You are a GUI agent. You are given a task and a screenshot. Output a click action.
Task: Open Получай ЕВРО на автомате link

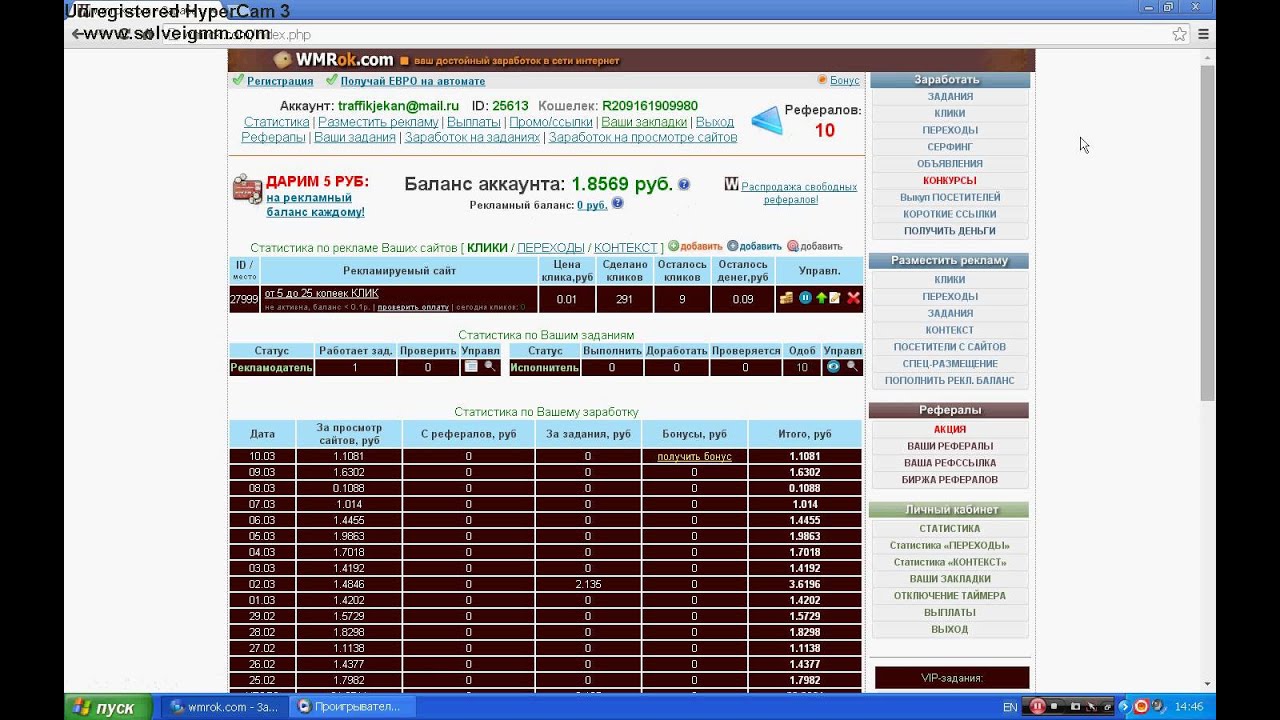pos(413,81)
